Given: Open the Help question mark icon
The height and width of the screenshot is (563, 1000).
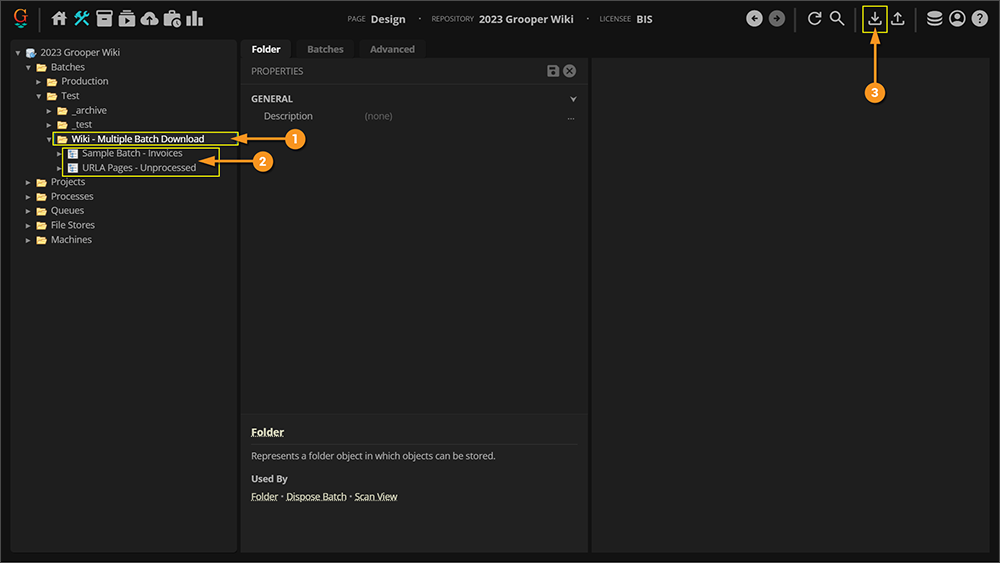Looking at the screenshot, I should [980, 18].
